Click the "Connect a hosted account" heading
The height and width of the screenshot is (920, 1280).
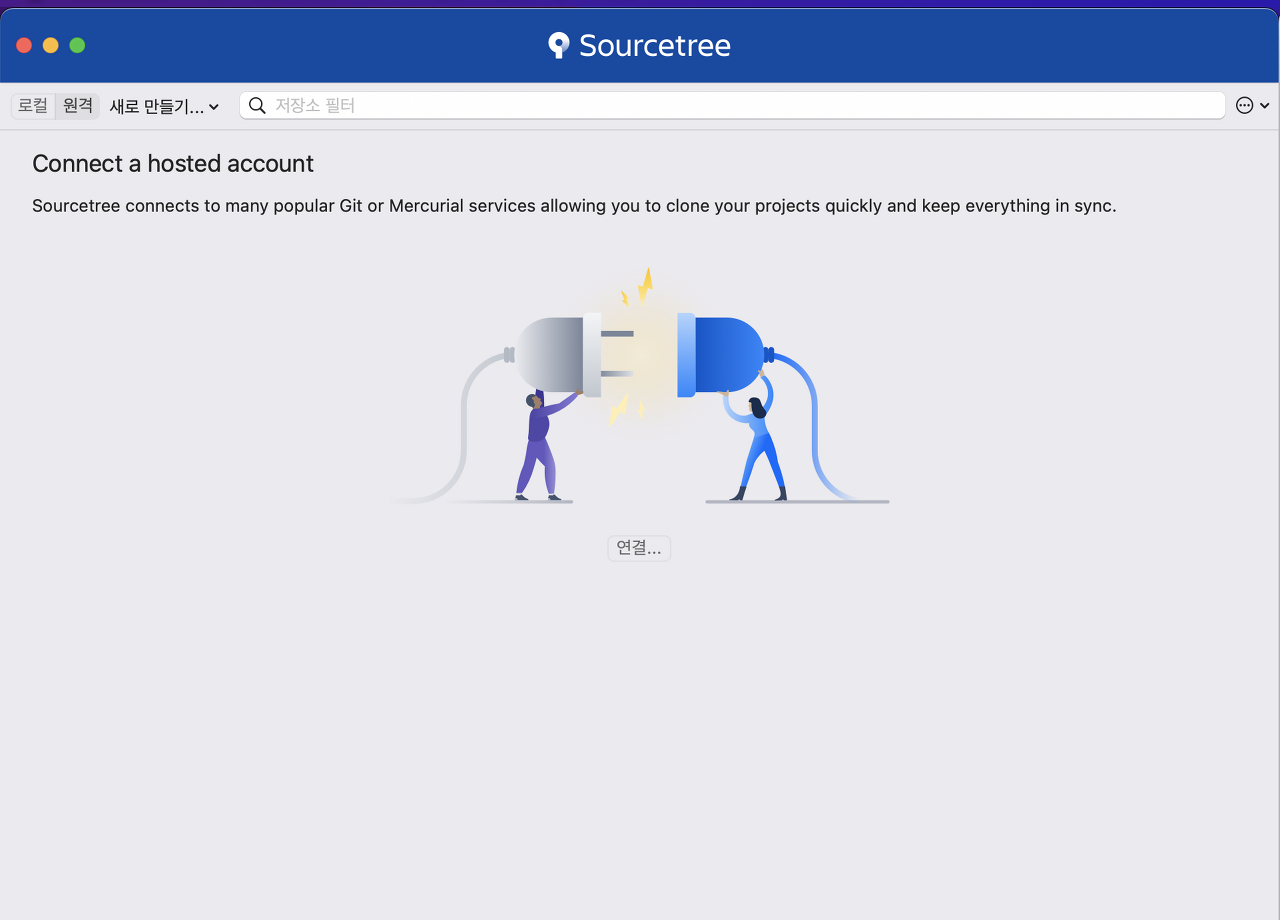173,164
